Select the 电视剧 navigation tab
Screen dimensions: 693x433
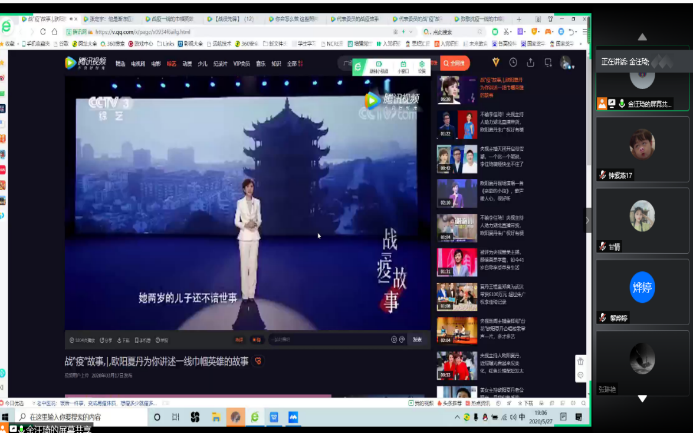coord(137,63)
